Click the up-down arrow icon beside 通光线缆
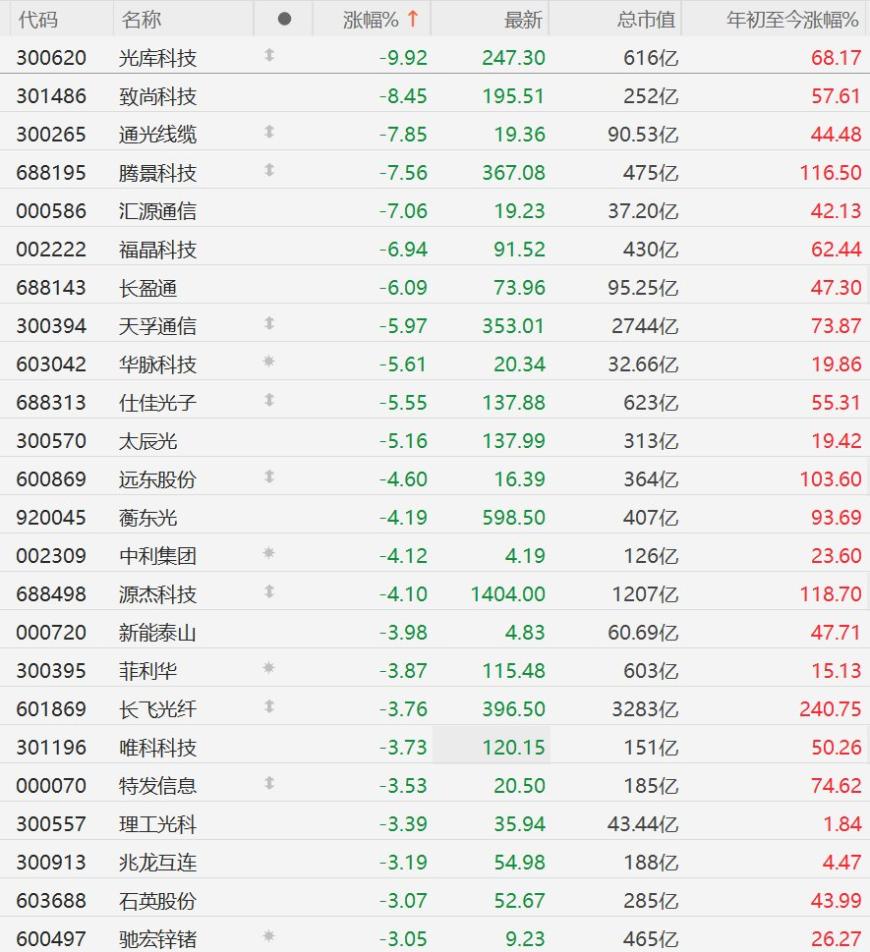870x952 pixels. 268,133
